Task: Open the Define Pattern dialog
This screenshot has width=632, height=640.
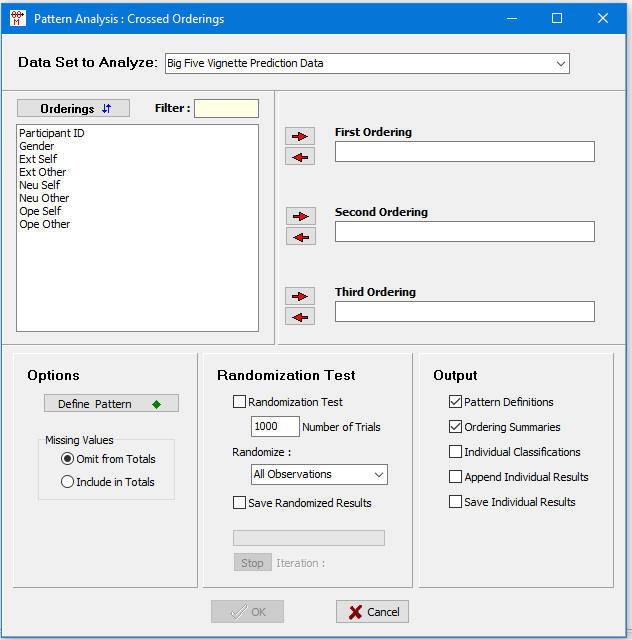Action: click(x=111, y=404)
